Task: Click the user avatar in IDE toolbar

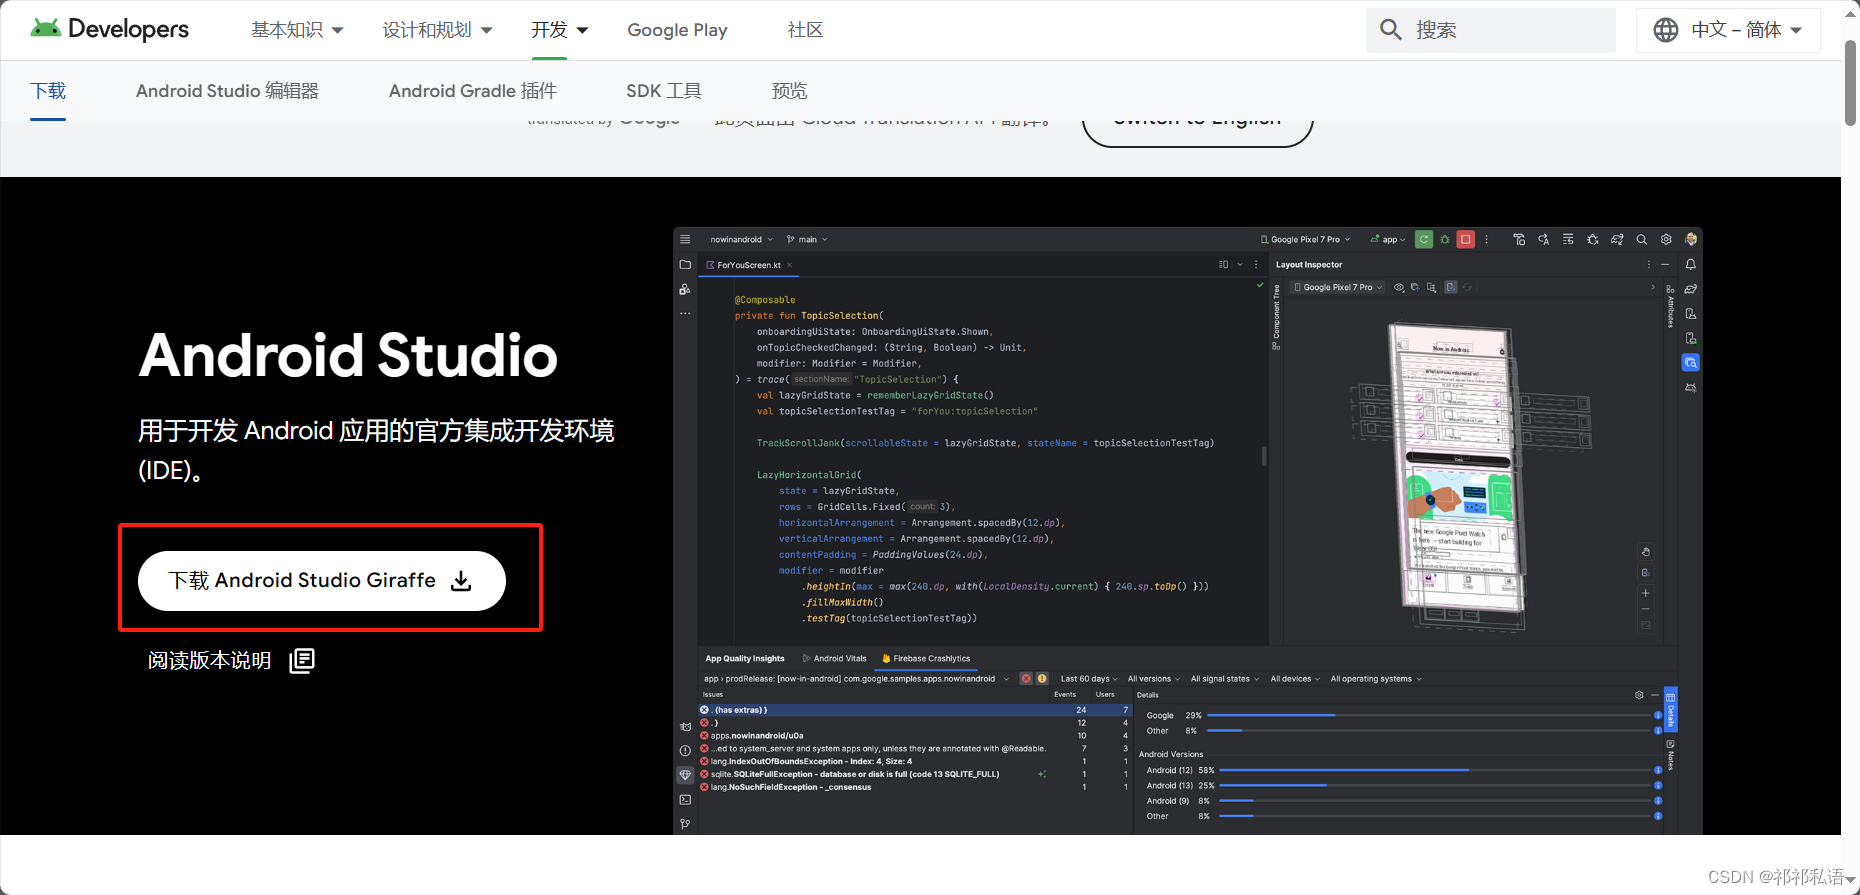Action: (x=1691, y=239)
